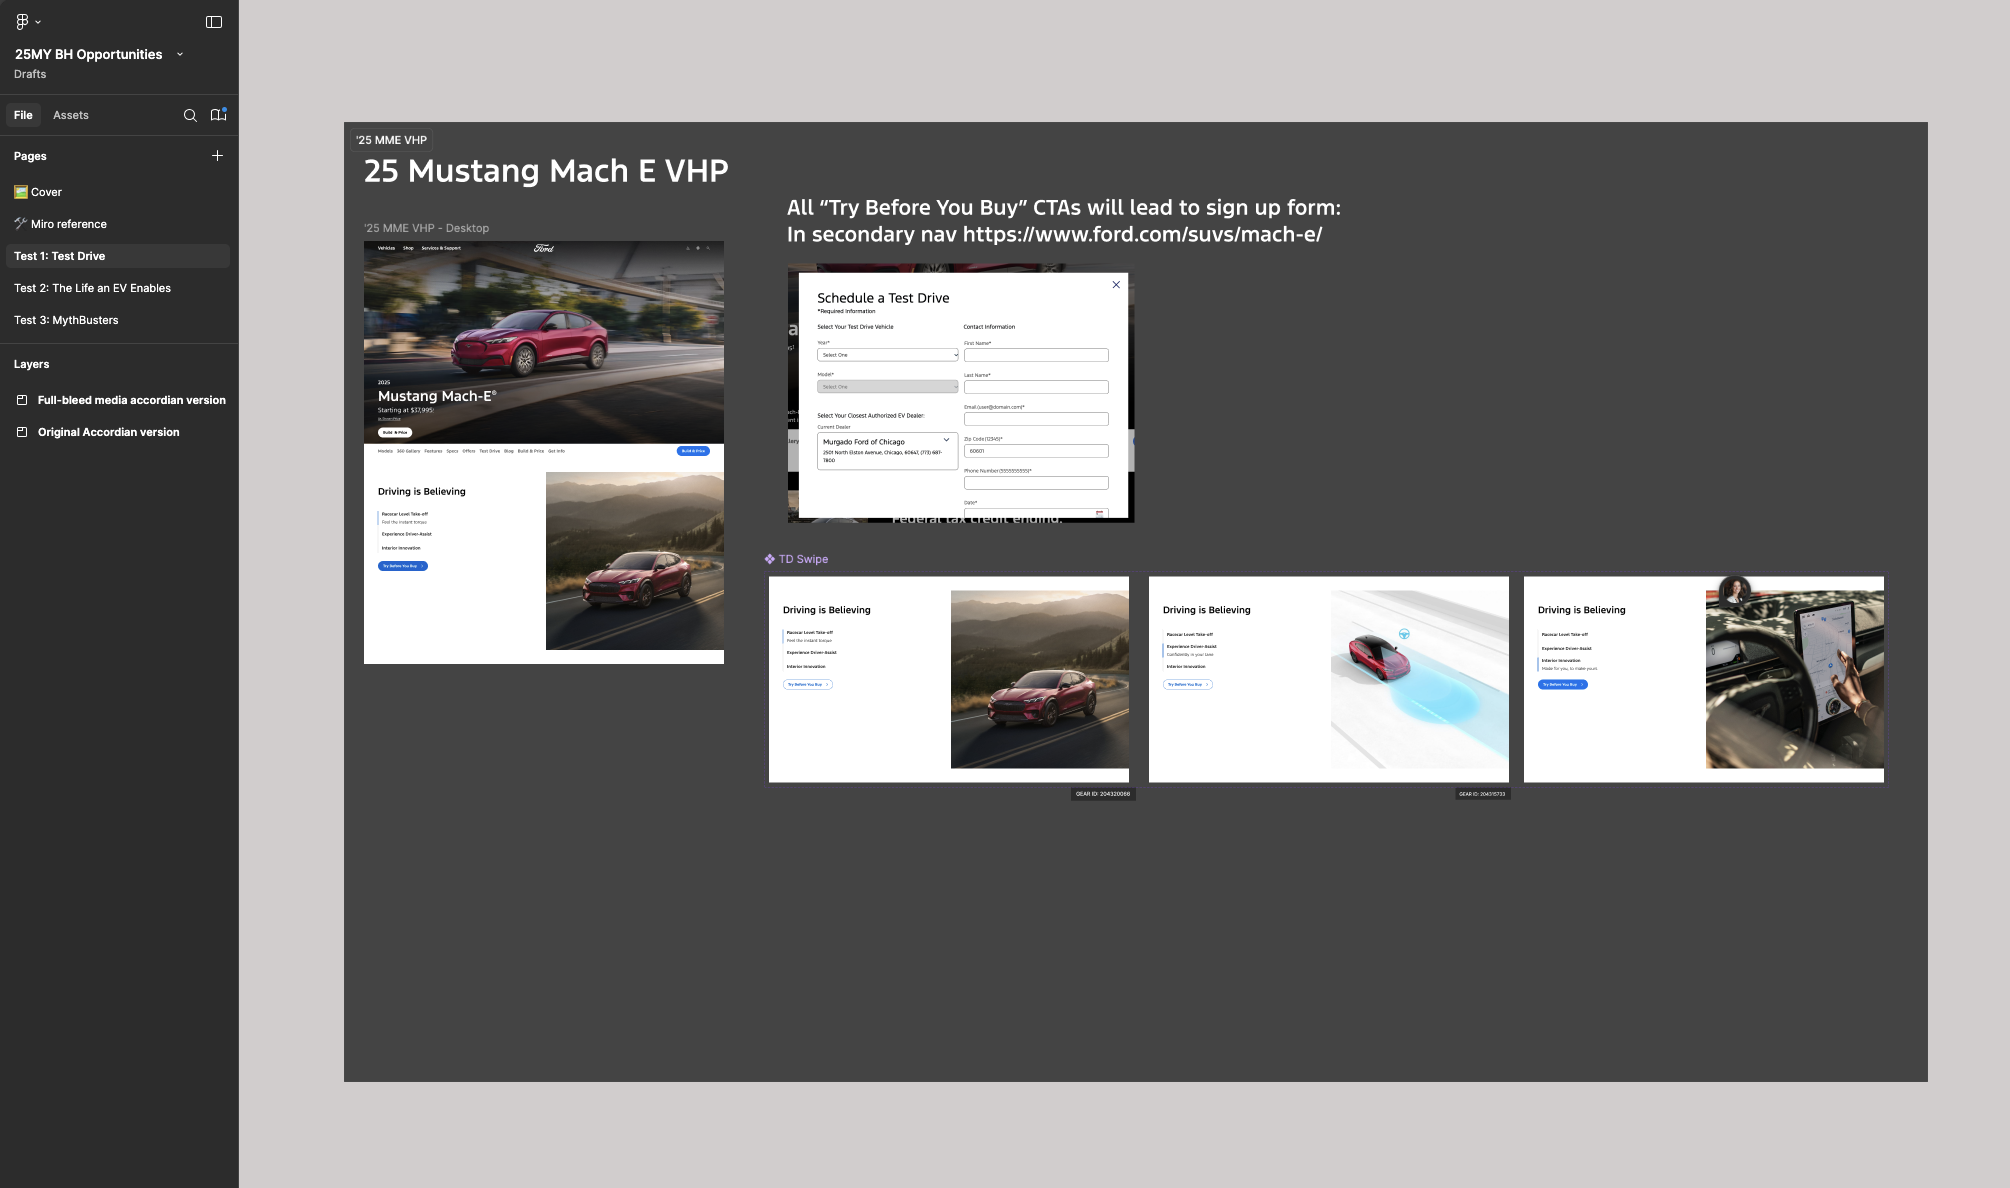Add a new page with the plus icon
The height and width of the screenshot is (1188, 2010).
[x=217, y=156]
